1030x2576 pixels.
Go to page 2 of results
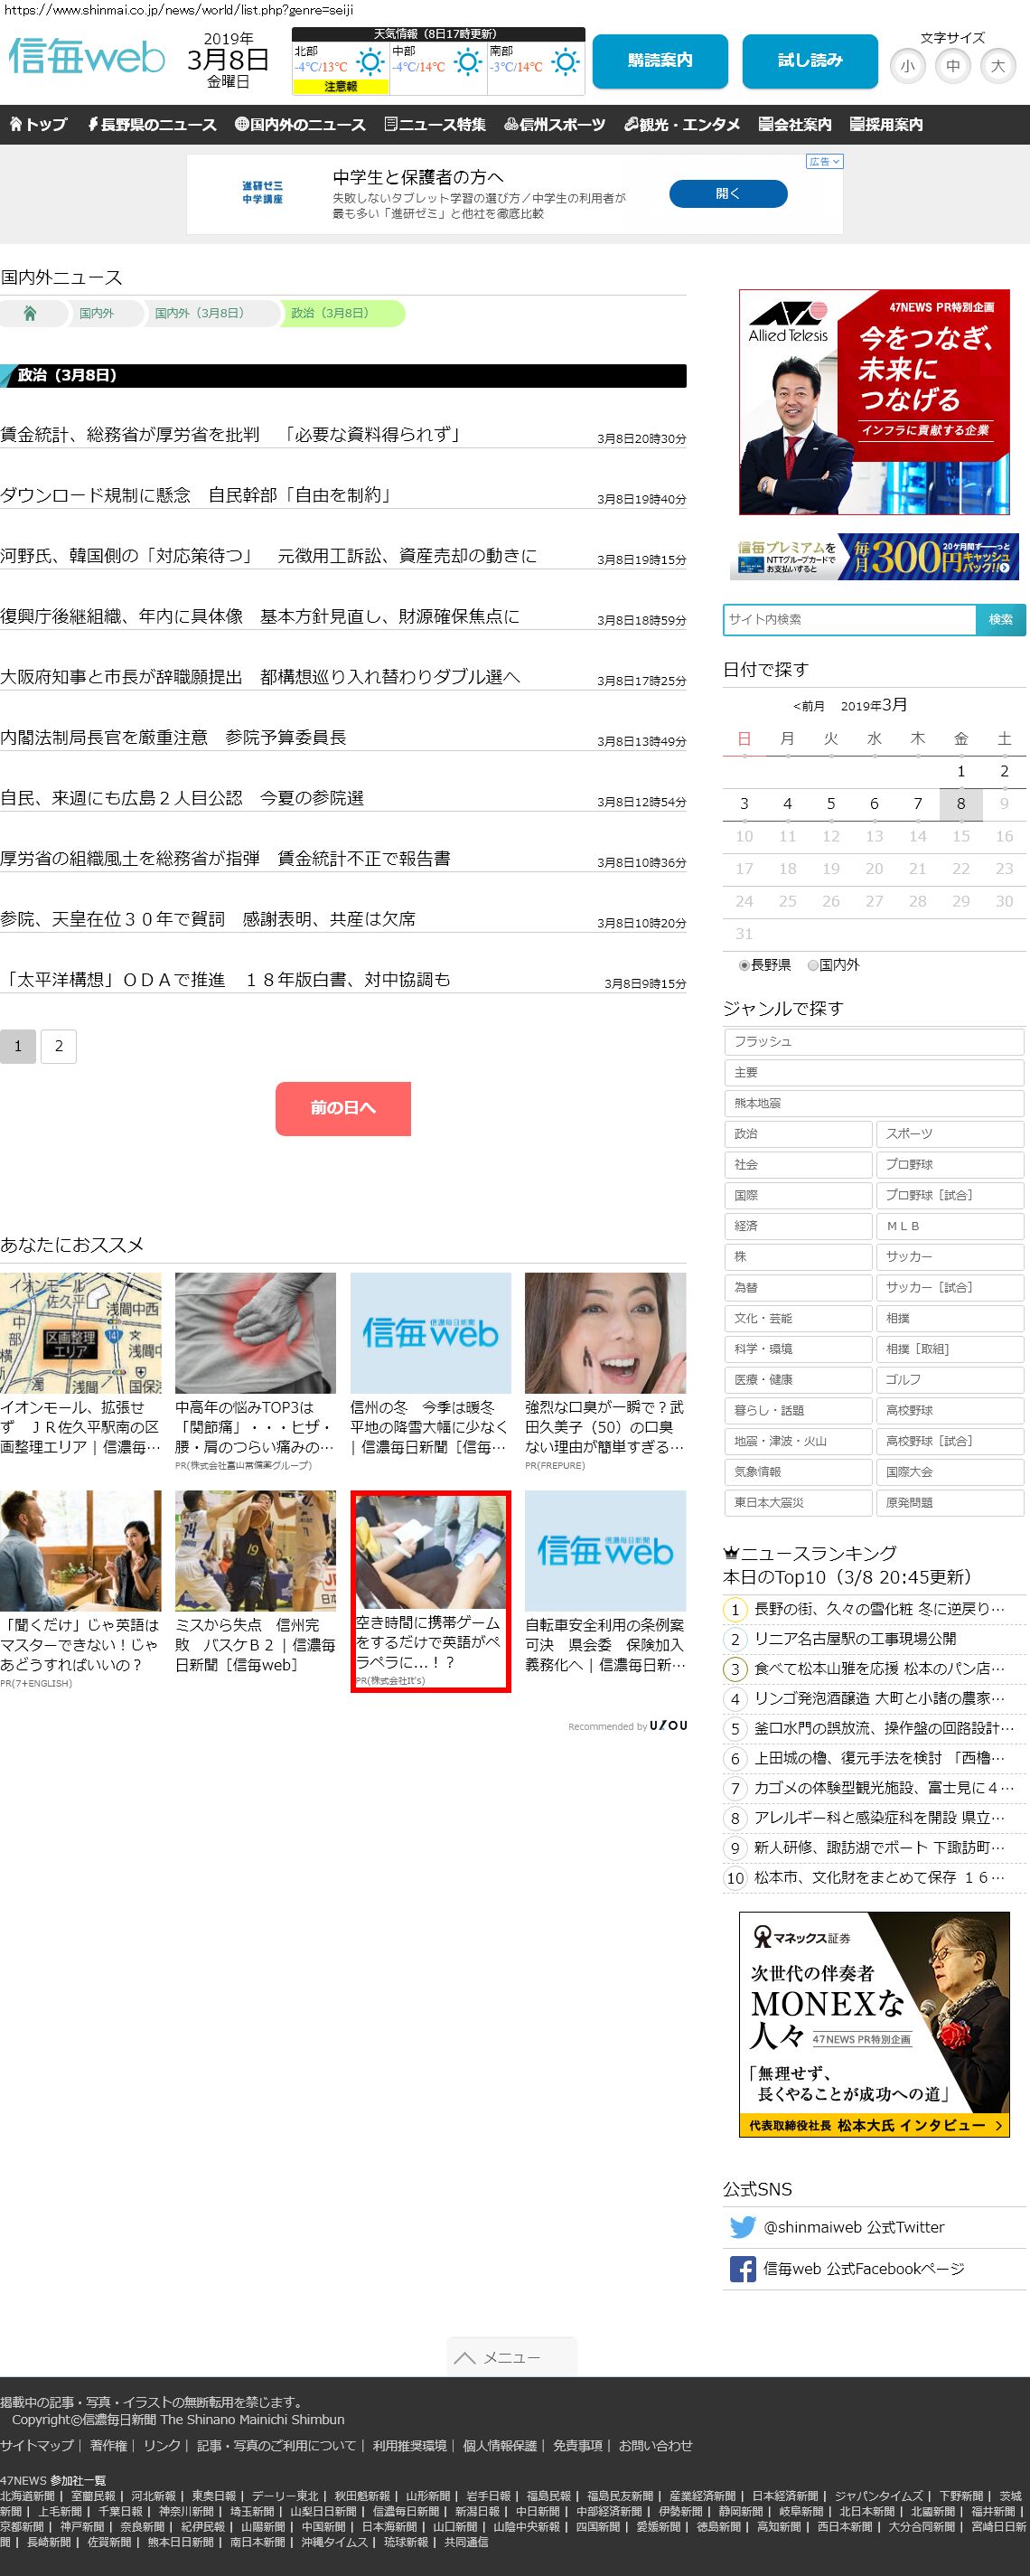[59, 1046]
